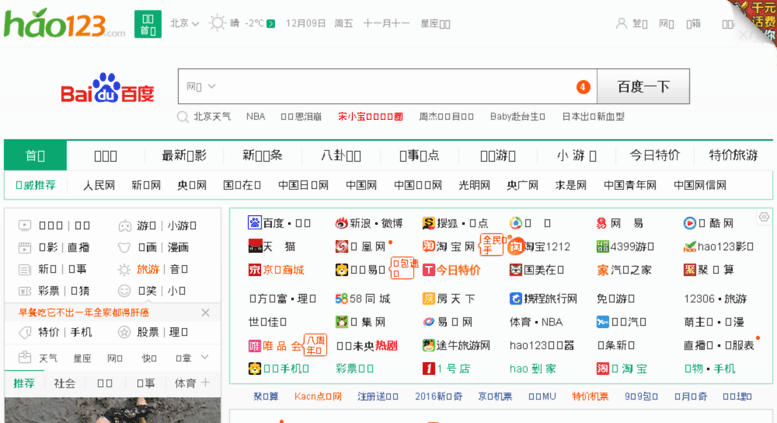
Task: Click the 百度一下 search button
Action: [643, 87]
